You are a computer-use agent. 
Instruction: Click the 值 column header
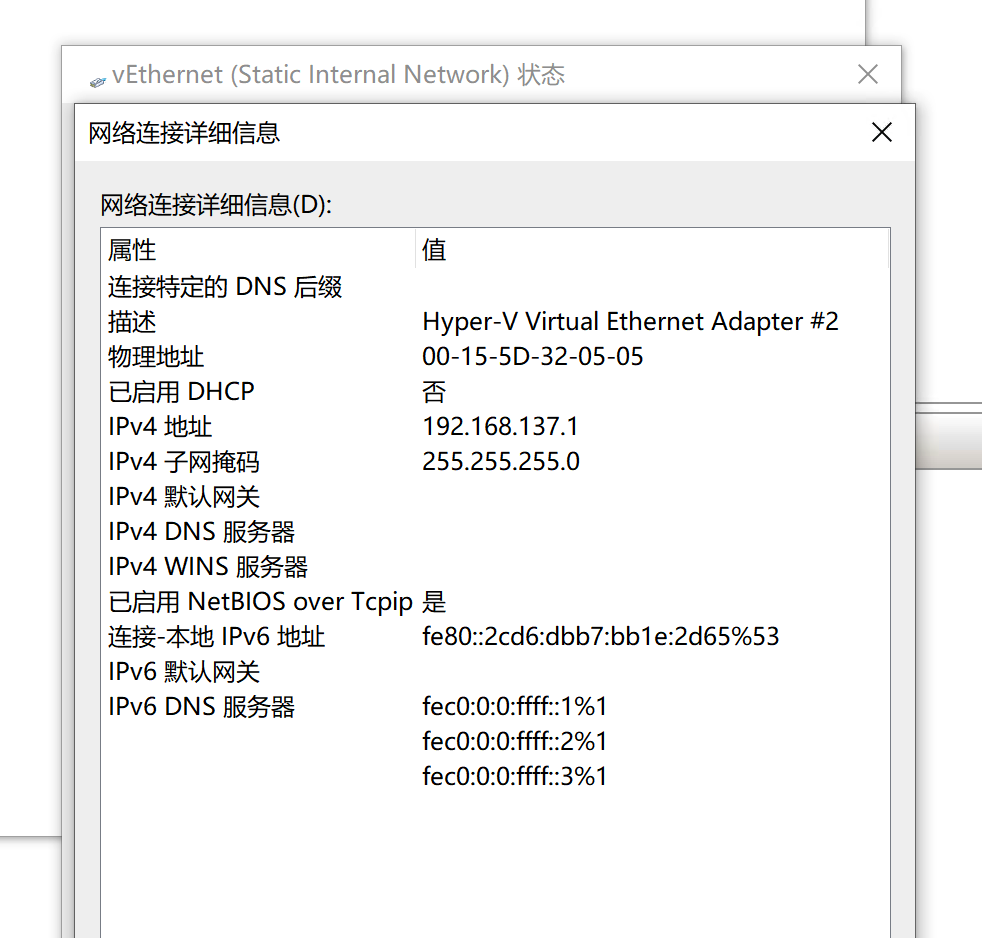coord(434,250)
